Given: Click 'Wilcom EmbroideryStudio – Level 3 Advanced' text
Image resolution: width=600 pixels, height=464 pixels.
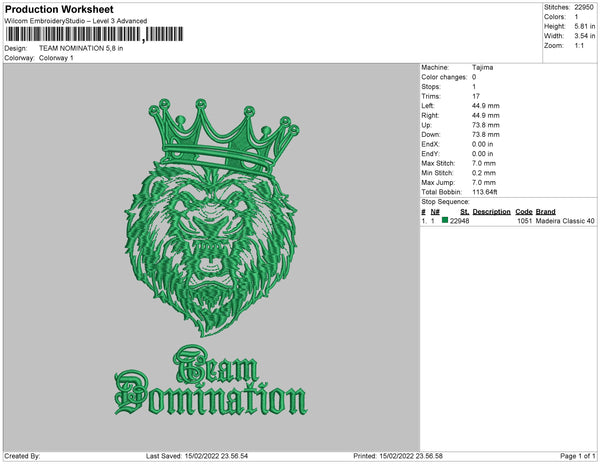Looking at the screenshot, I should coord(76,21).
